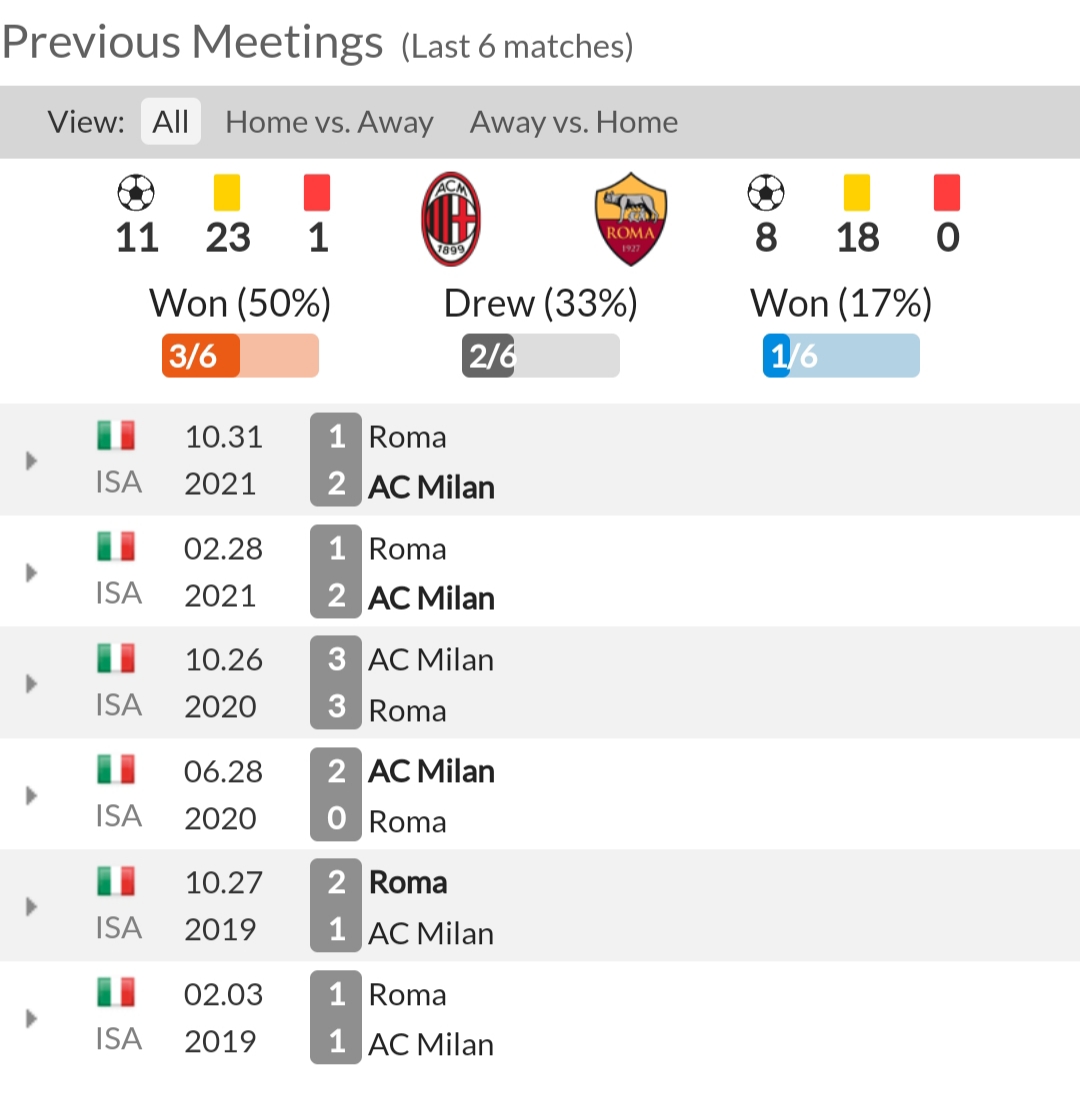Switch to Away vs. Home view
Viewport: 1080px width, 1101px height.
pyautogui.click(x=574, y=122)
